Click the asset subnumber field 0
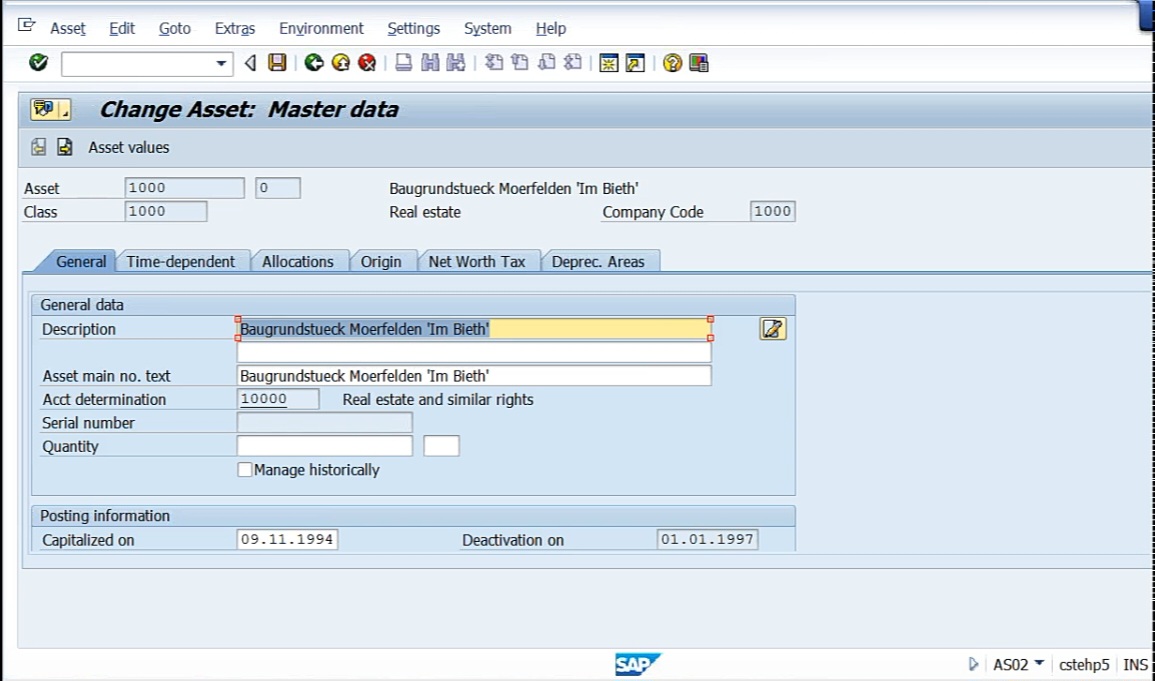Image resolution: width=1155 pixels, height=681 pixels. tap(278, 188)
